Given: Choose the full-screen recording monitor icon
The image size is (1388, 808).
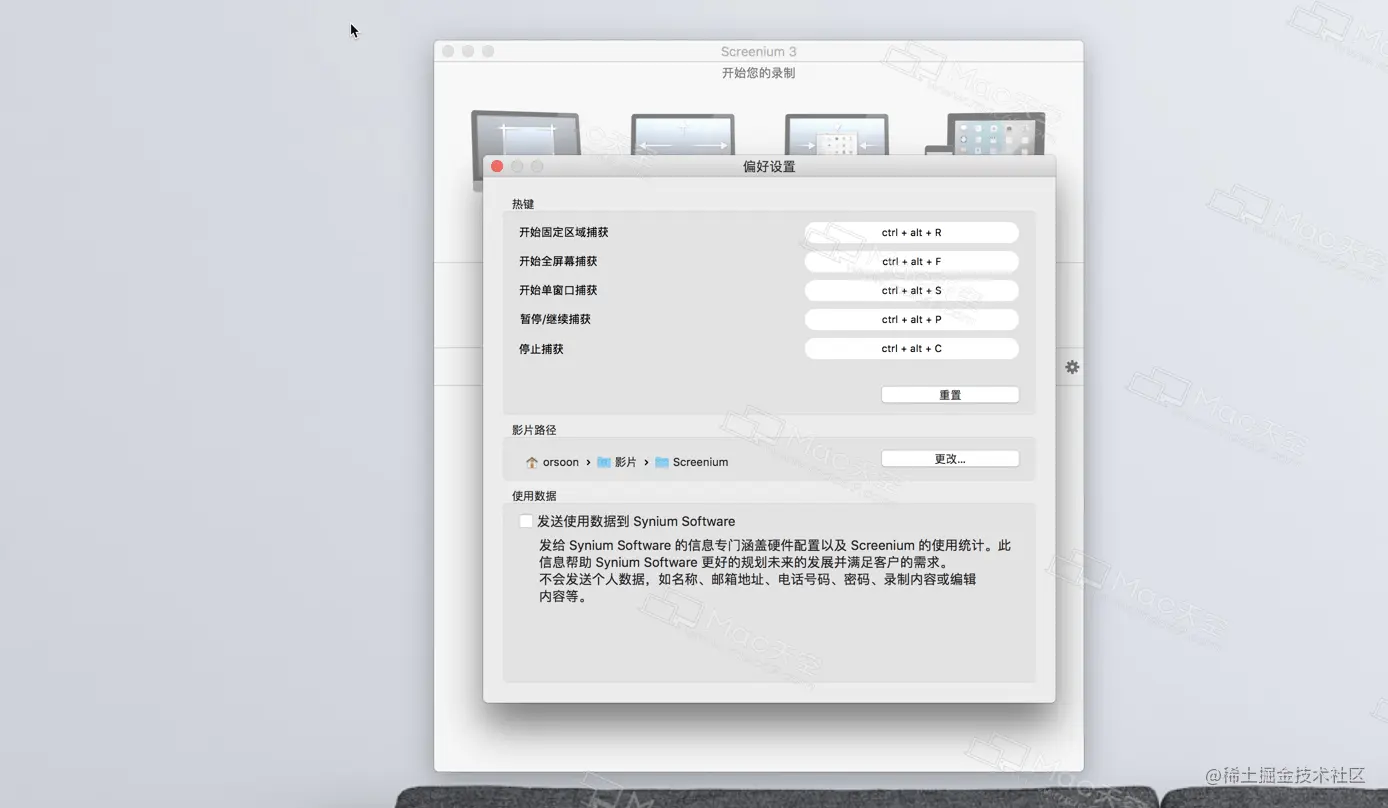Looking at the screenshot, I should [683, 134].
